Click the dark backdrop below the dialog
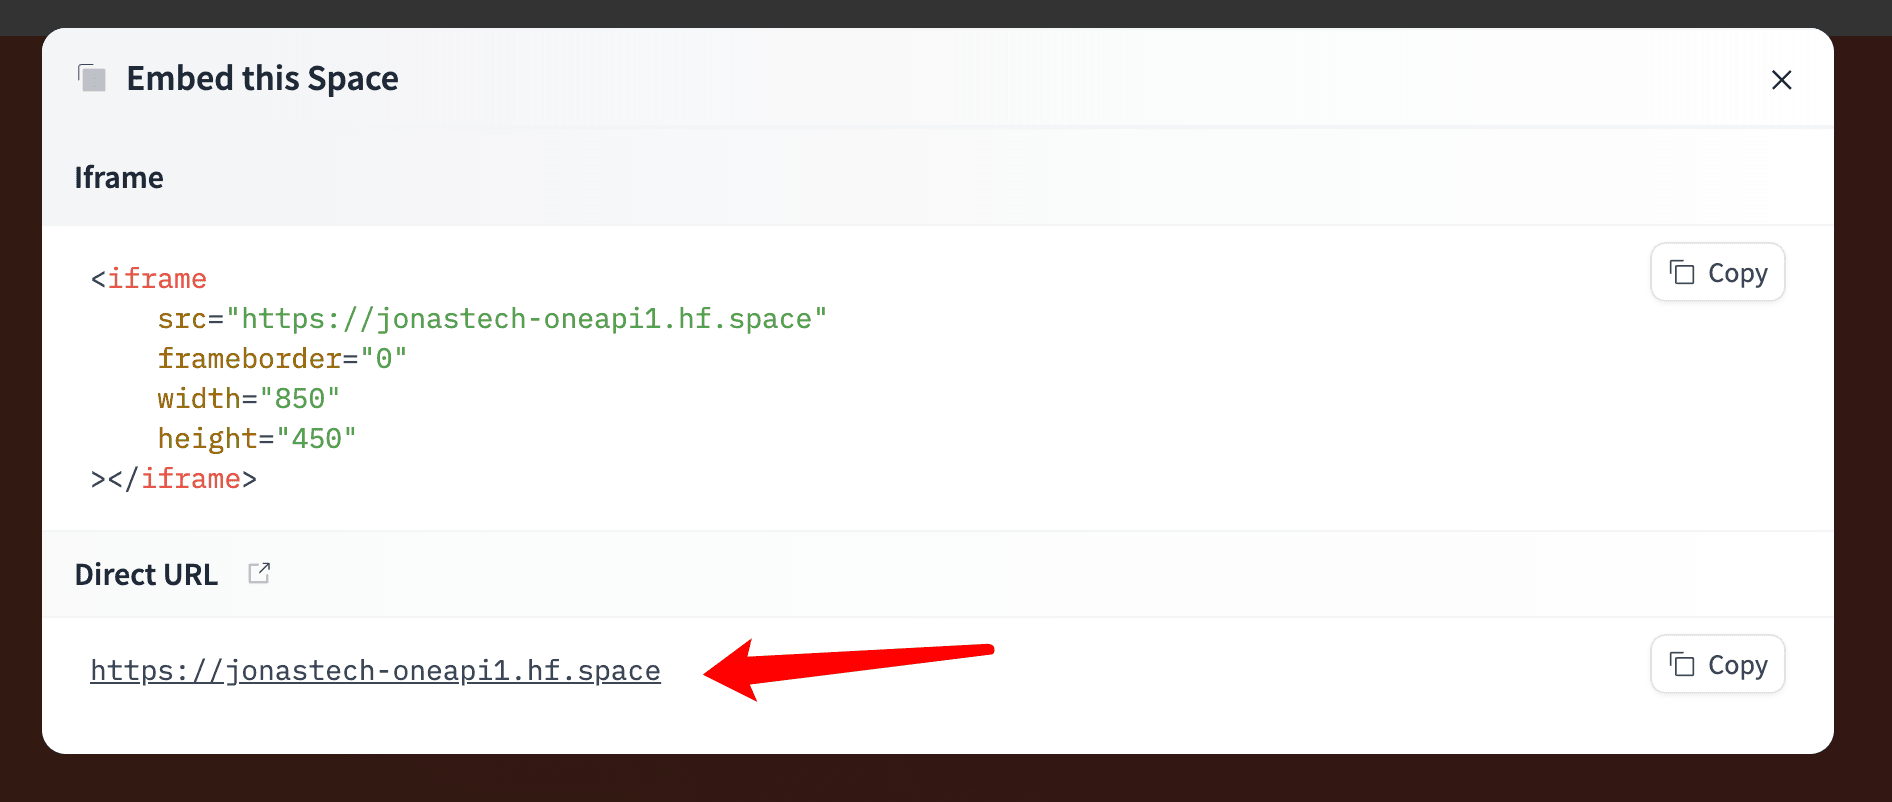 946,779
